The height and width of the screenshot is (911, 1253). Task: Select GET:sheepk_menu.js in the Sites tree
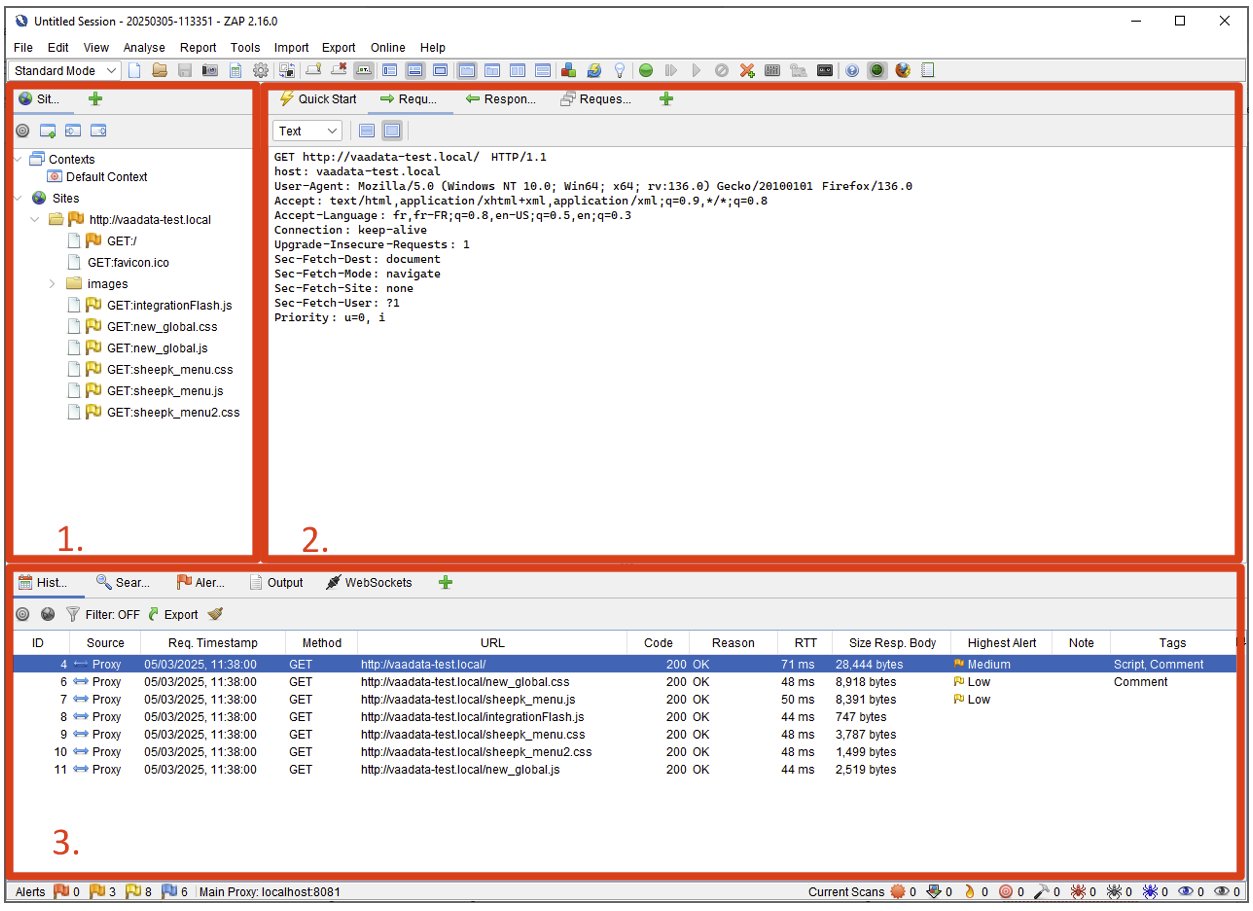(164, 391)
